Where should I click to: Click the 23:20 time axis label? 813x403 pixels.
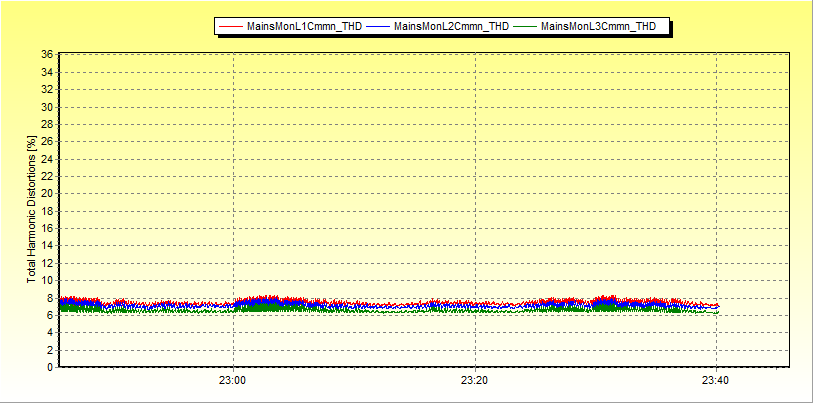(x=475, y=381)
